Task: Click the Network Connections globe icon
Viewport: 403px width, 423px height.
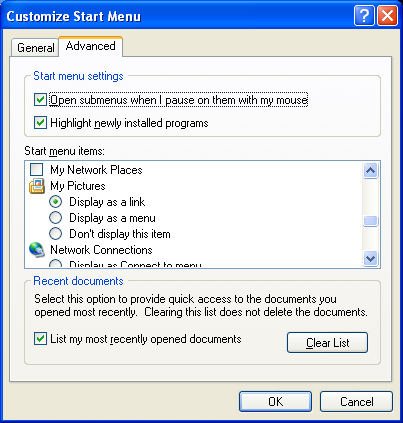Action: coord(37,250)
